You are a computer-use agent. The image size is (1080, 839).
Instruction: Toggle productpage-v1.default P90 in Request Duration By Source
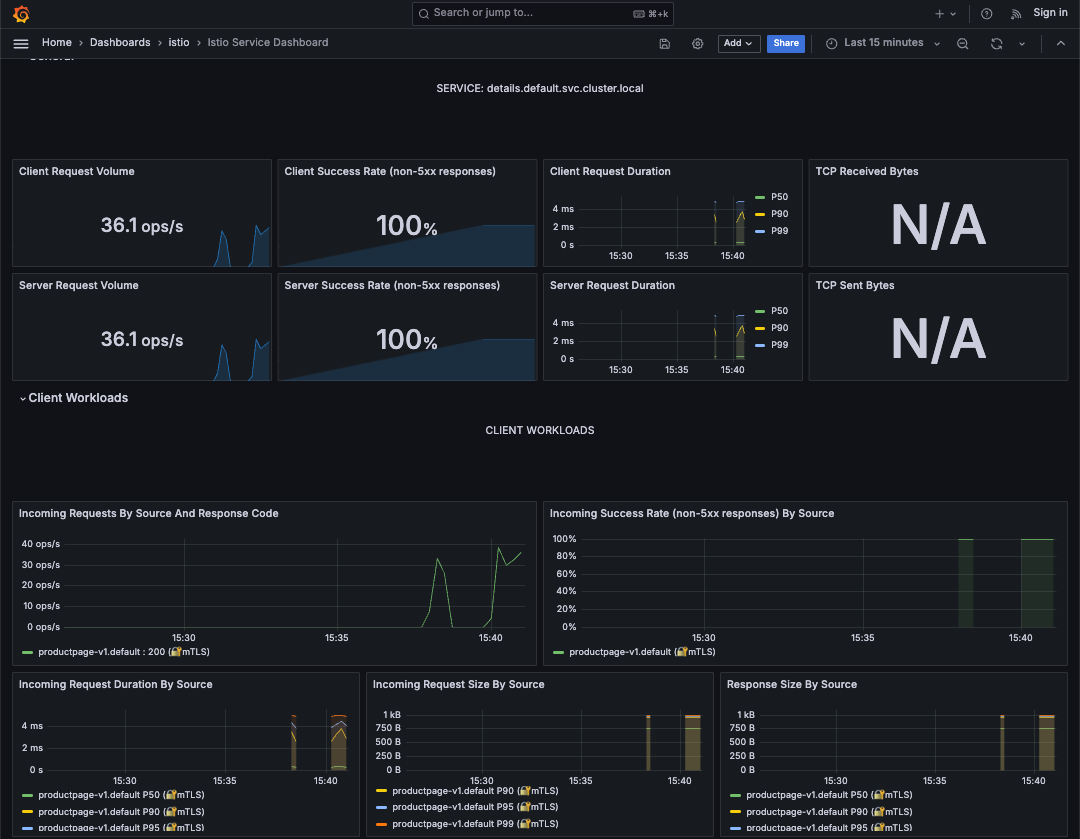(121, 812)
